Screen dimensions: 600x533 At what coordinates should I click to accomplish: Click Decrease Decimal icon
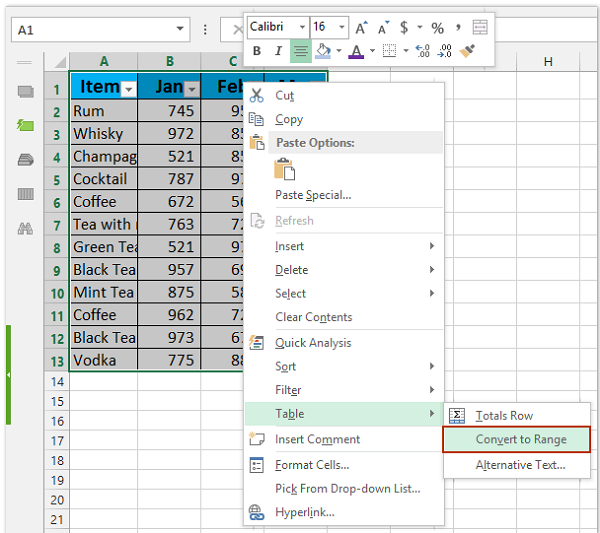click(445, 51)
